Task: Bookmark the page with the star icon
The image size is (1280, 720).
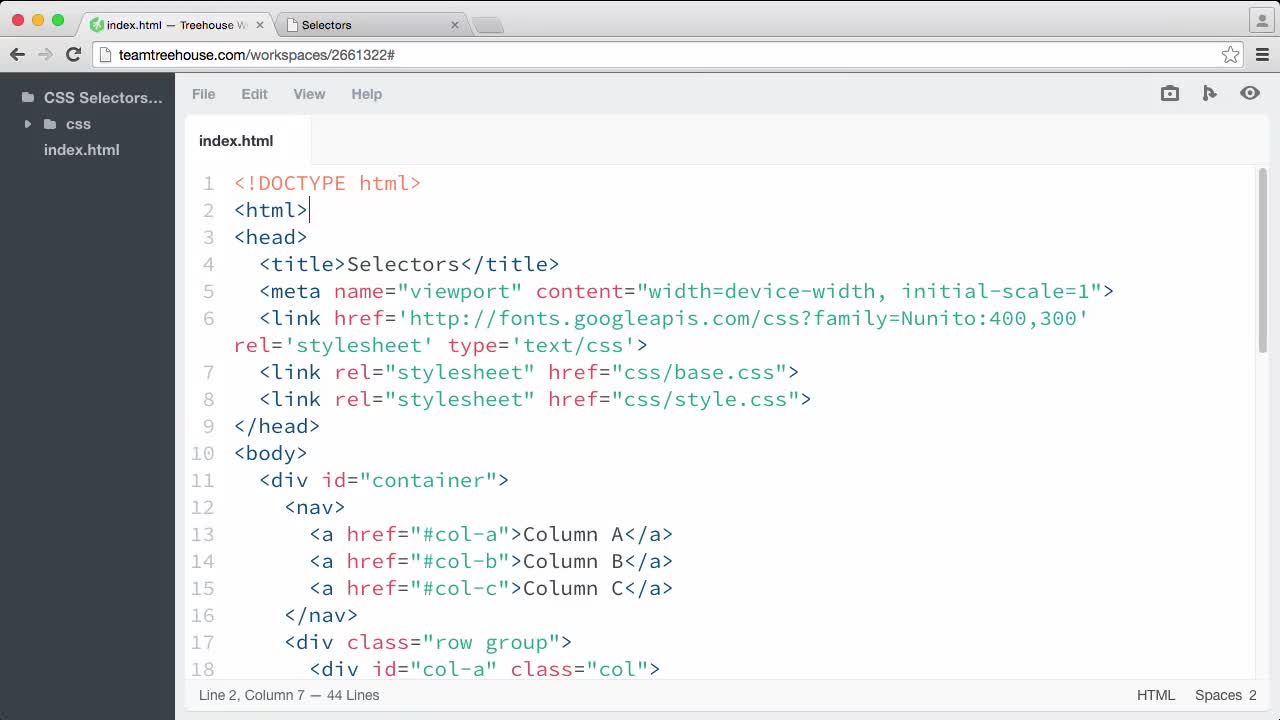Action: click(1231, 55)
